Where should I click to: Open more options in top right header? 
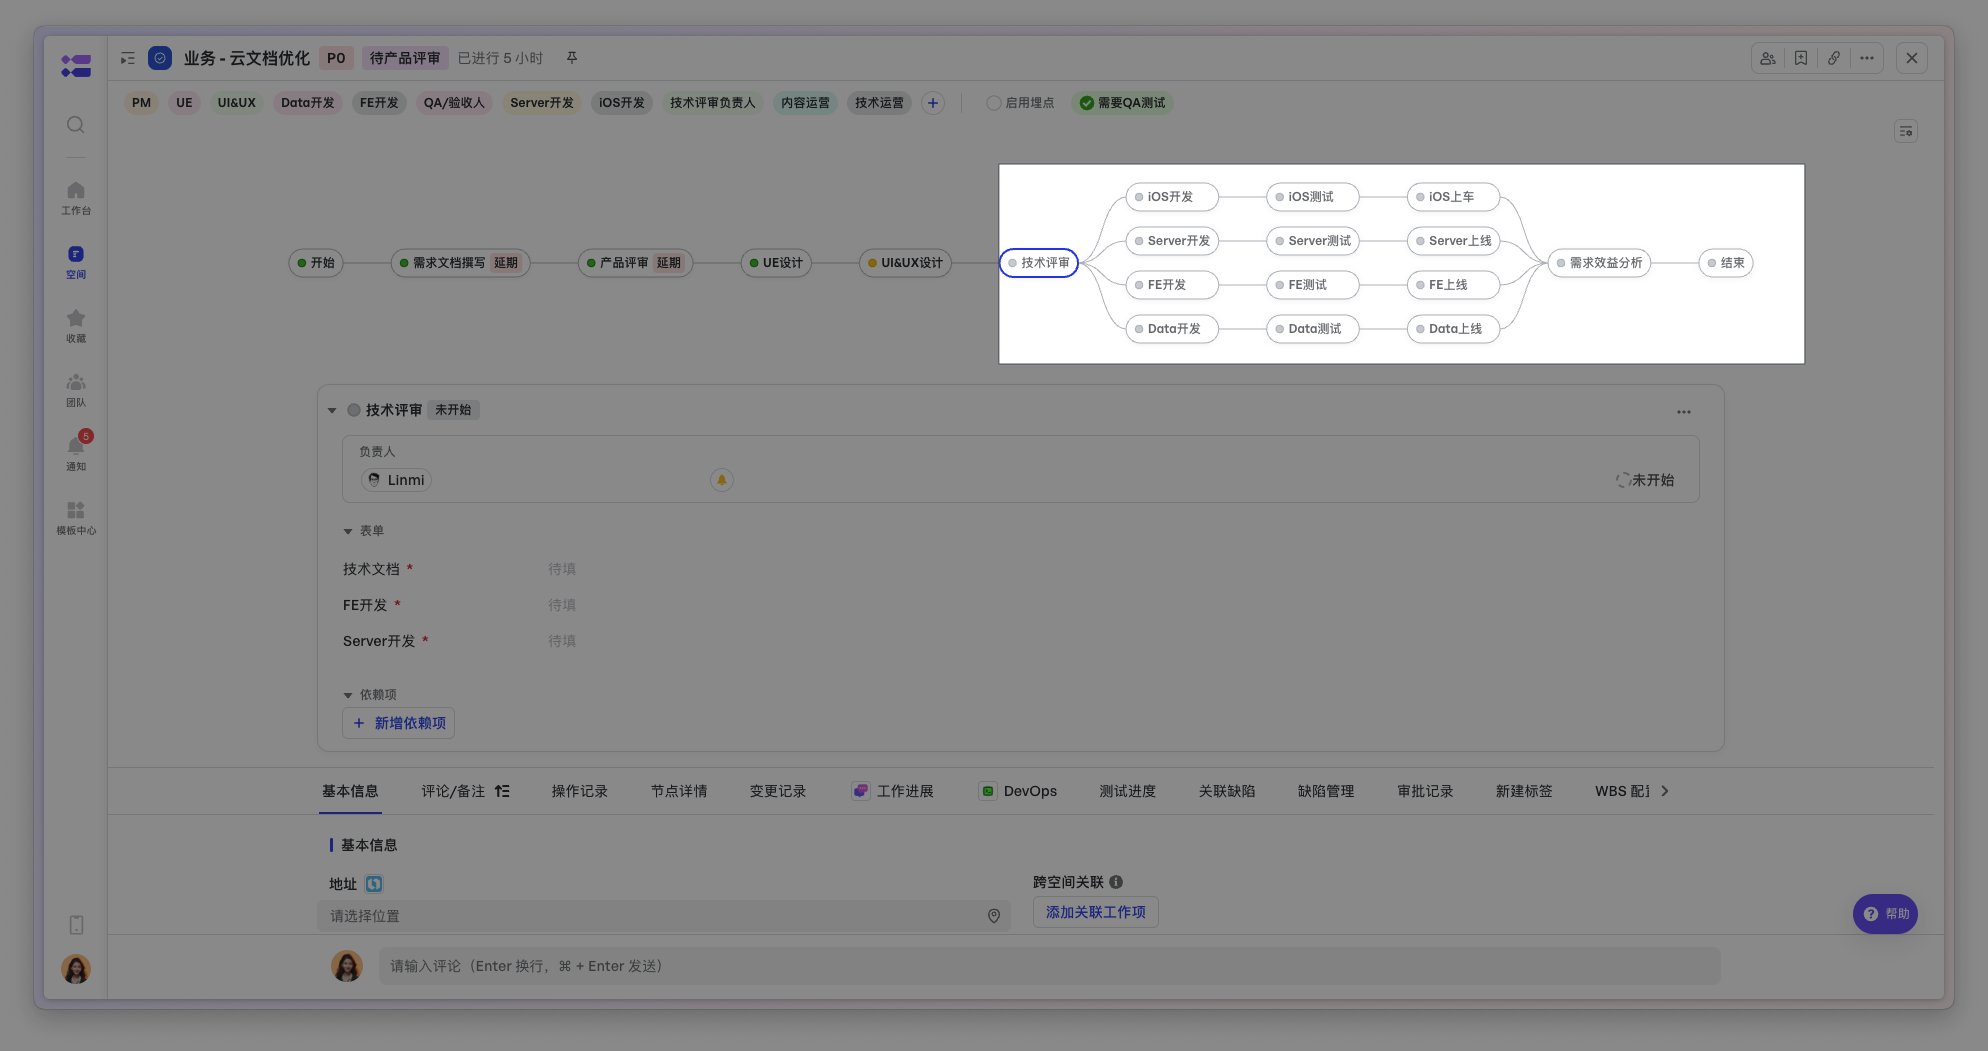pos(1867,58)
